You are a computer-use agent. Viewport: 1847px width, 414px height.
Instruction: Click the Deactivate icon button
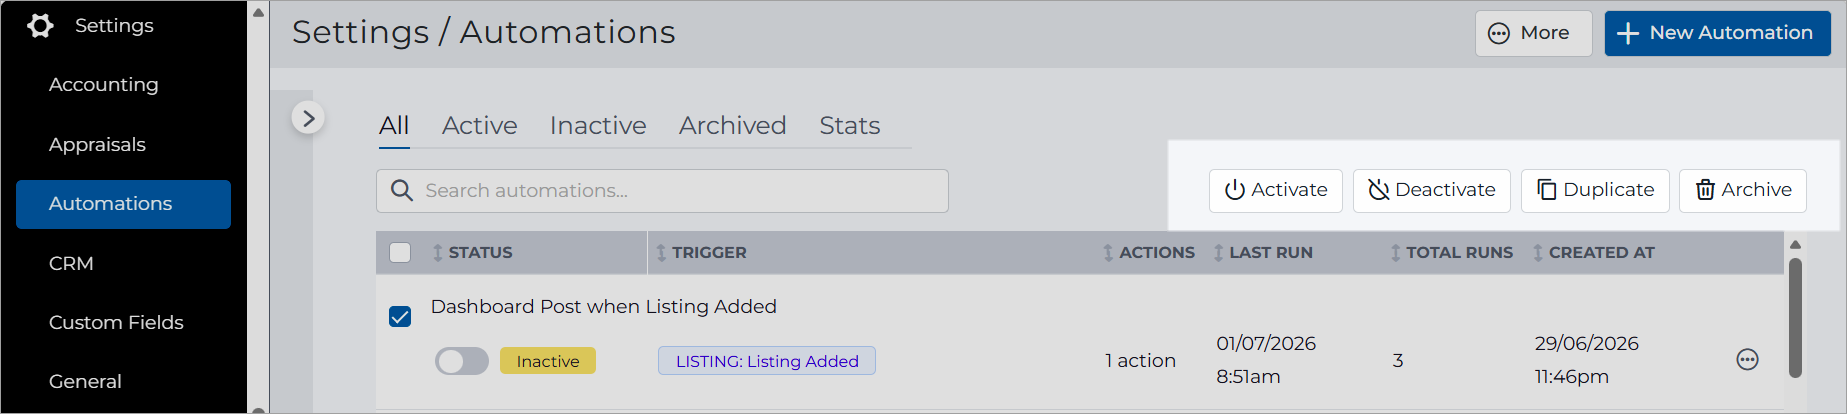[x=1432, y=190]
